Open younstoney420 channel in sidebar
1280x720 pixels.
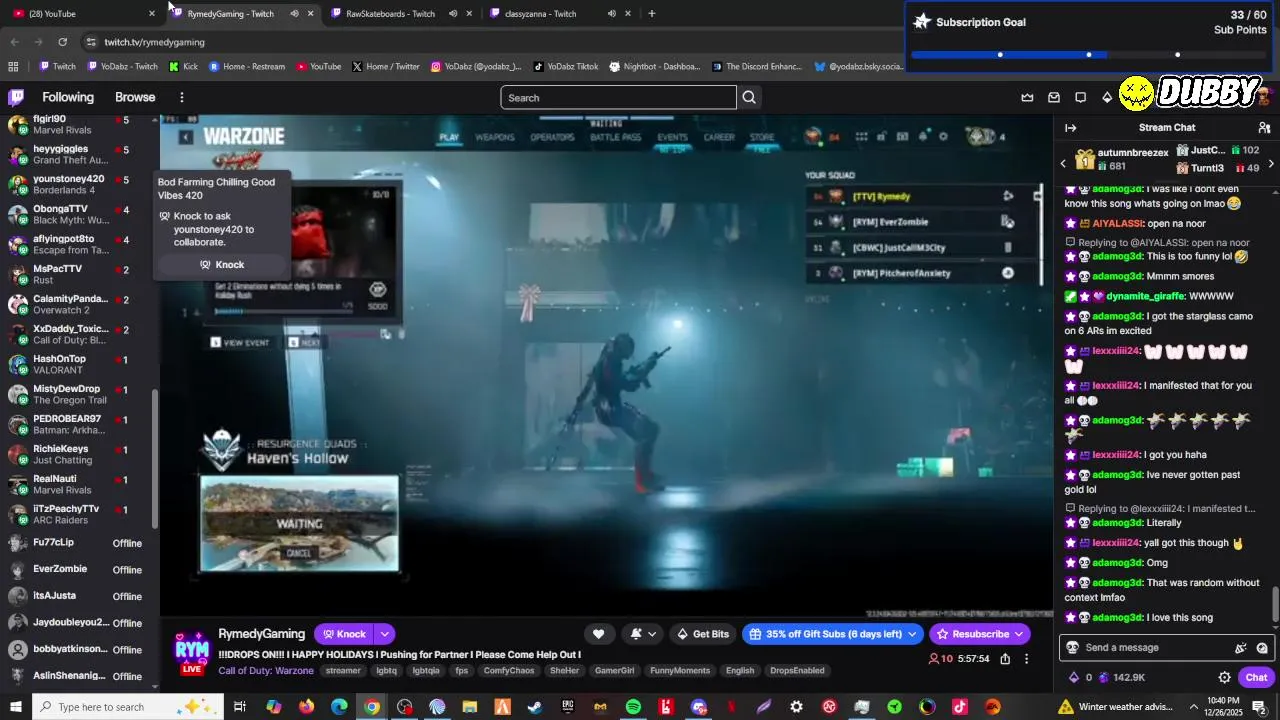(78, 184)
